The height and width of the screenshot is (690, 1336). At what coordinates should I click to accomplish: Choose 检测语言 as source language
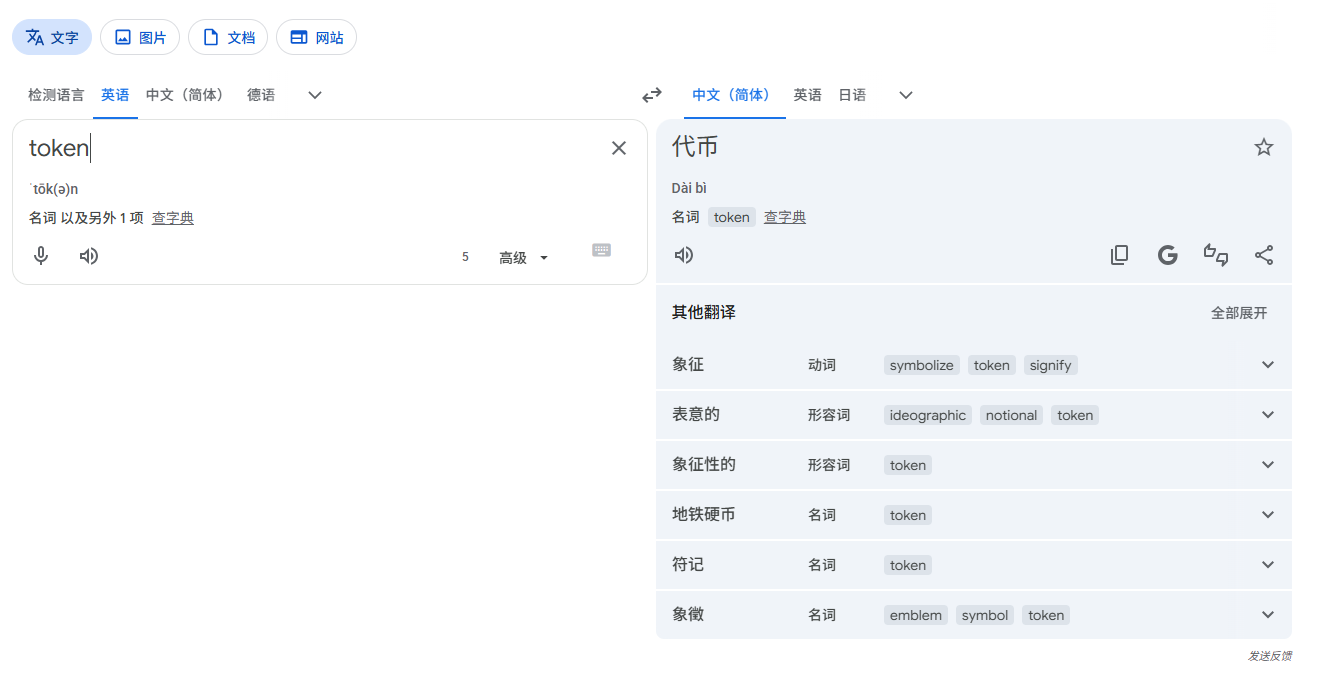coord(56,95)
